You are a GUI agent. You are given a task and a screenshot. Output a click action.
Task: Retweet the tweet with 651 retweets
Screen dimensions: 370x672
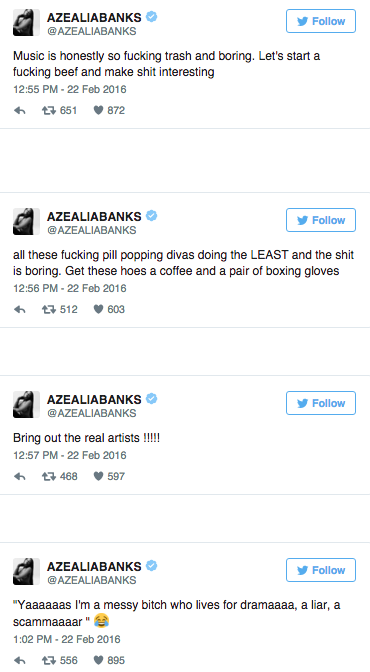click(49, 111)
